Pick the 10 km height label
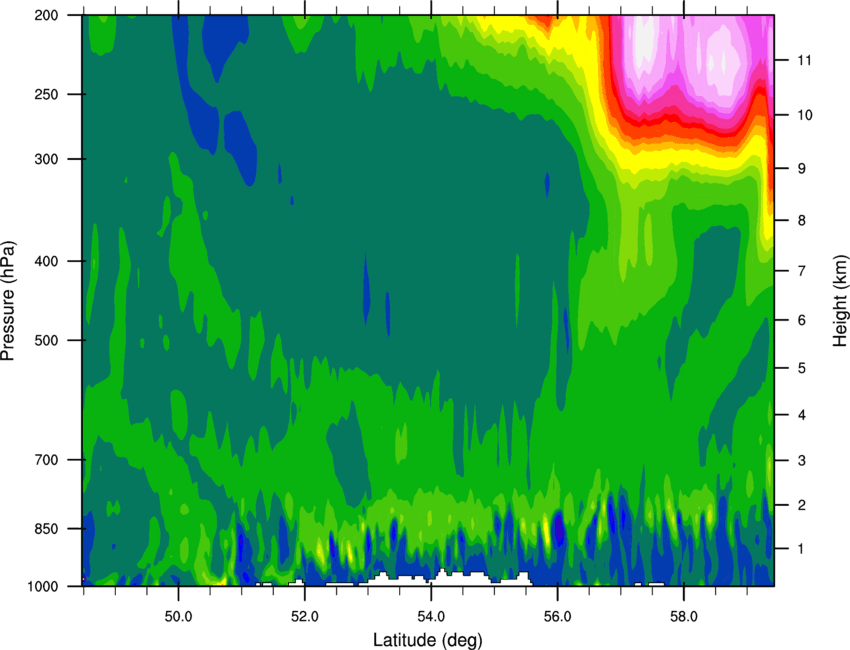The image size is (850, 650). point(805,115)
